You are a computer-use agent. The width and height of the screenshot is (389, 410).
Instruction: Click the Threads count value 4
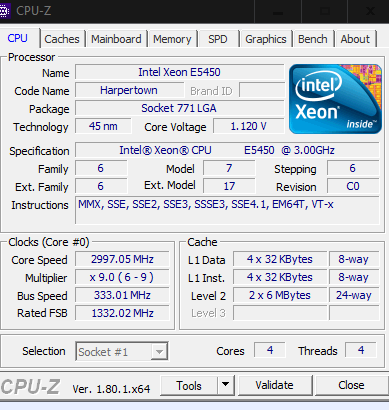coord(361,350)
